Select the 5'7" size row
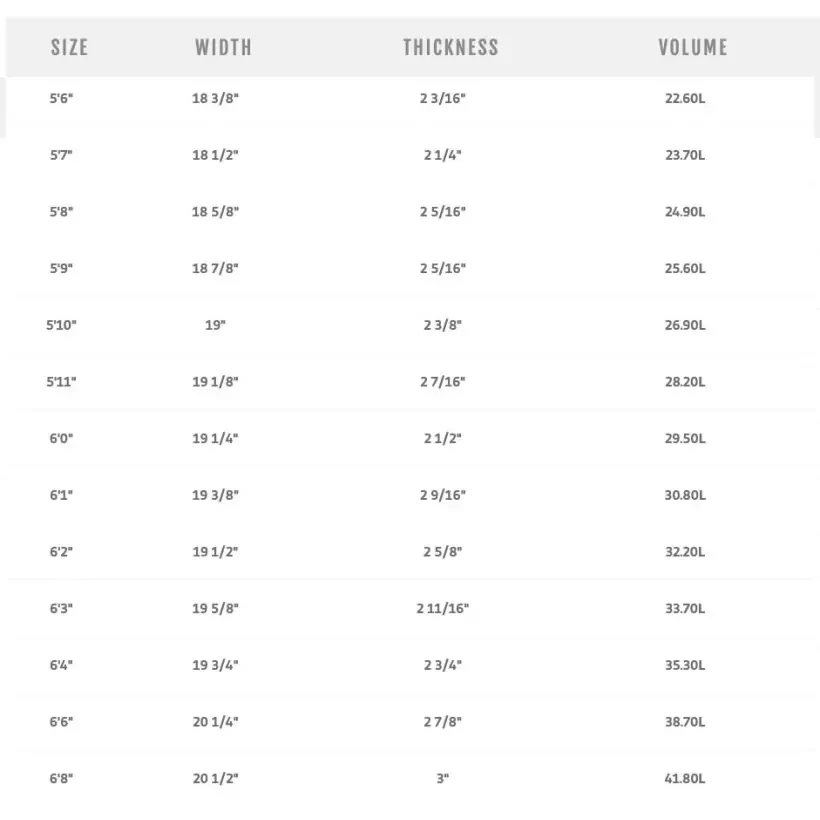The height and width of the screenshot is (820, 820). pyautogui.click(x=62, y=155)
